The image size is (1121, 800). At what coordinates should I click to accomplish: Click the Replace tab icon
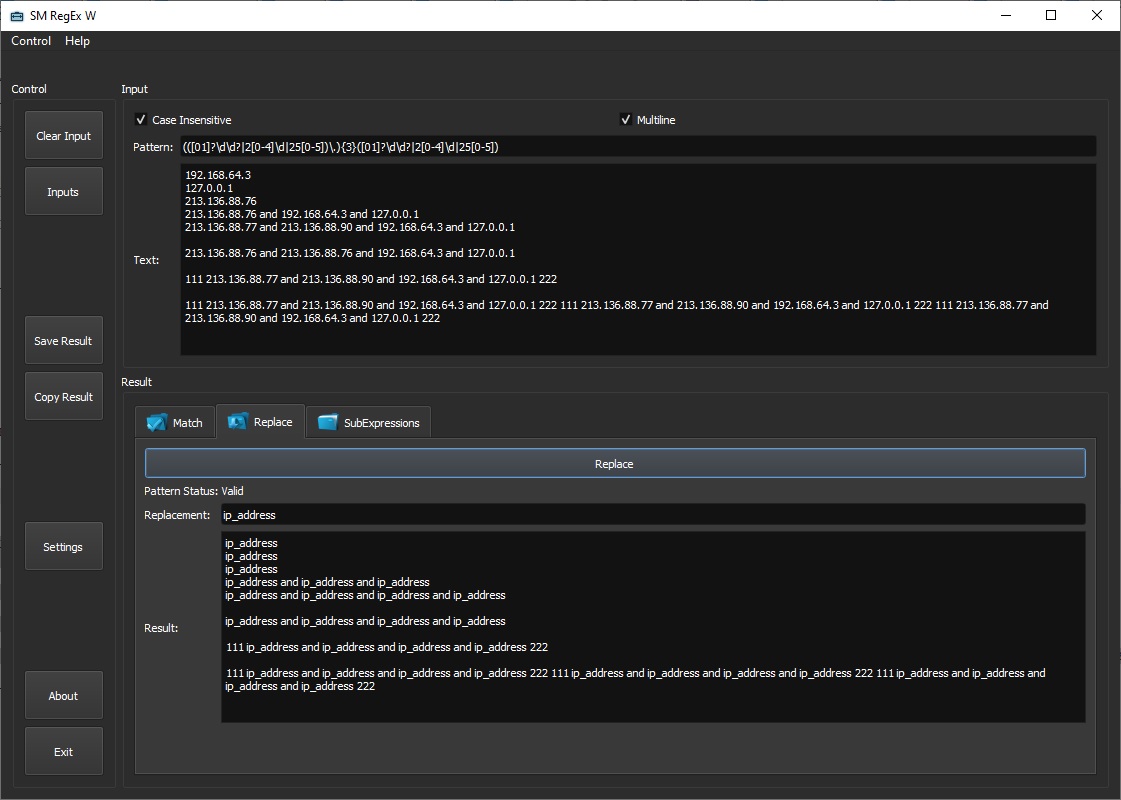[x=237, y=422]
